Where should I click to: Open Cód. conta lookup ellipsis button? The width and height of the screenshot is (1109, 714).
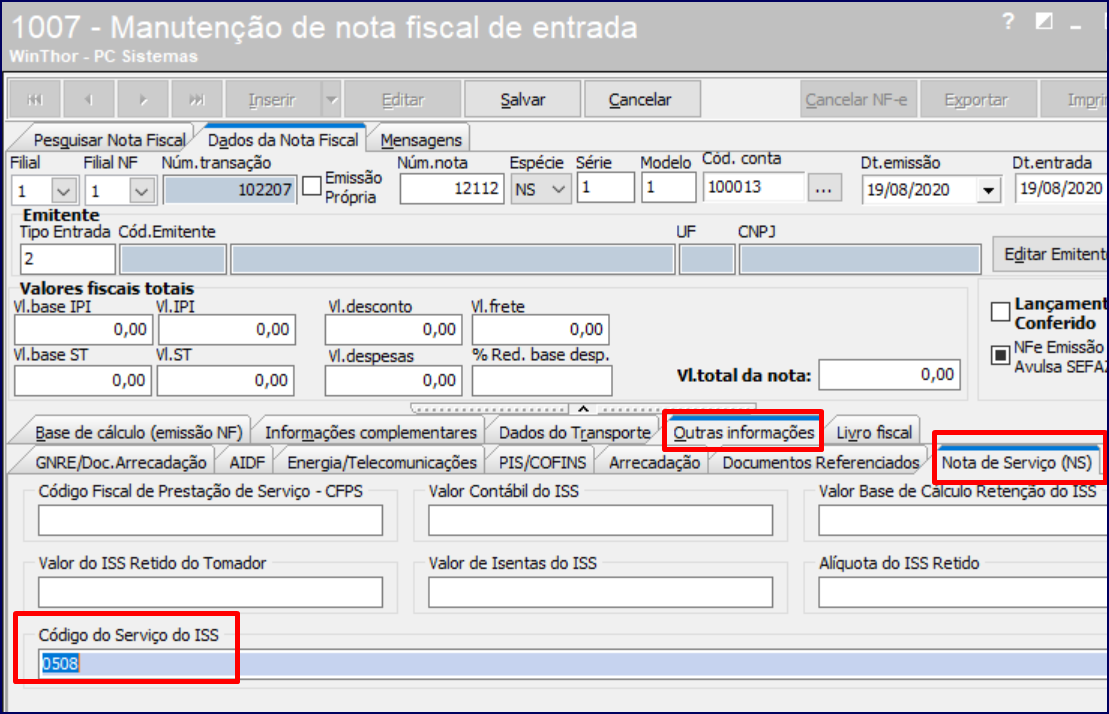point(824,189)
